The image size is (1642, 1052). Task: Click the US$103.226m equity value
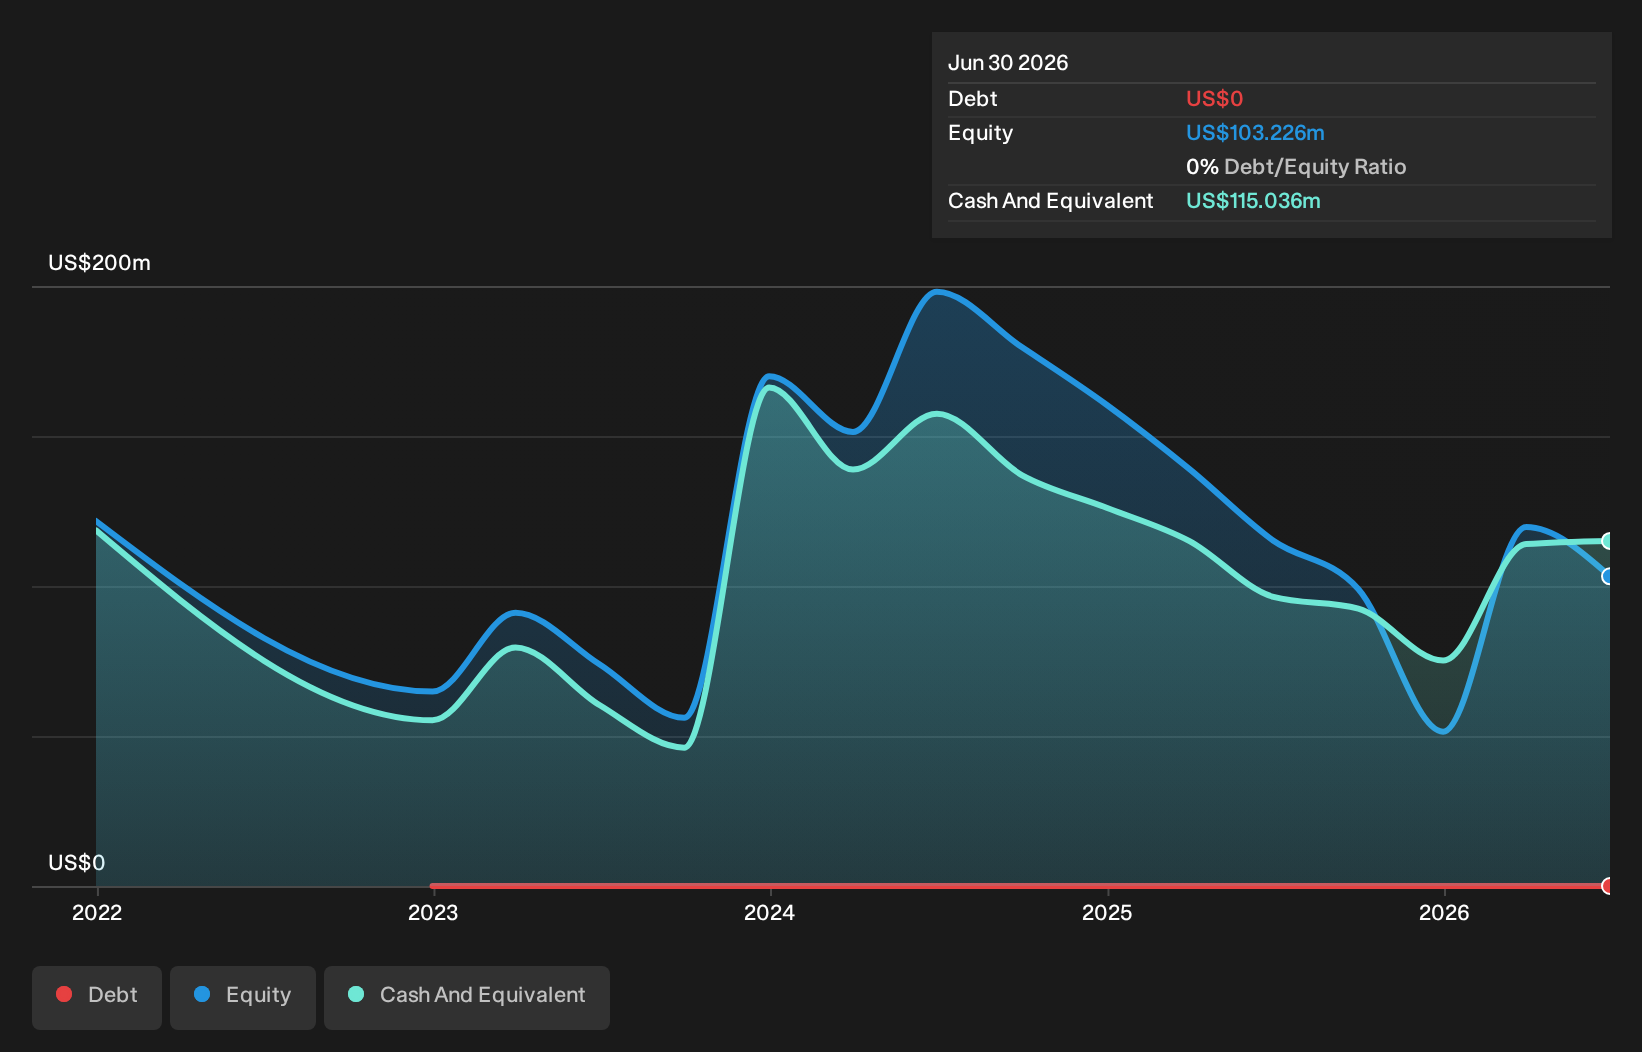1255,133
